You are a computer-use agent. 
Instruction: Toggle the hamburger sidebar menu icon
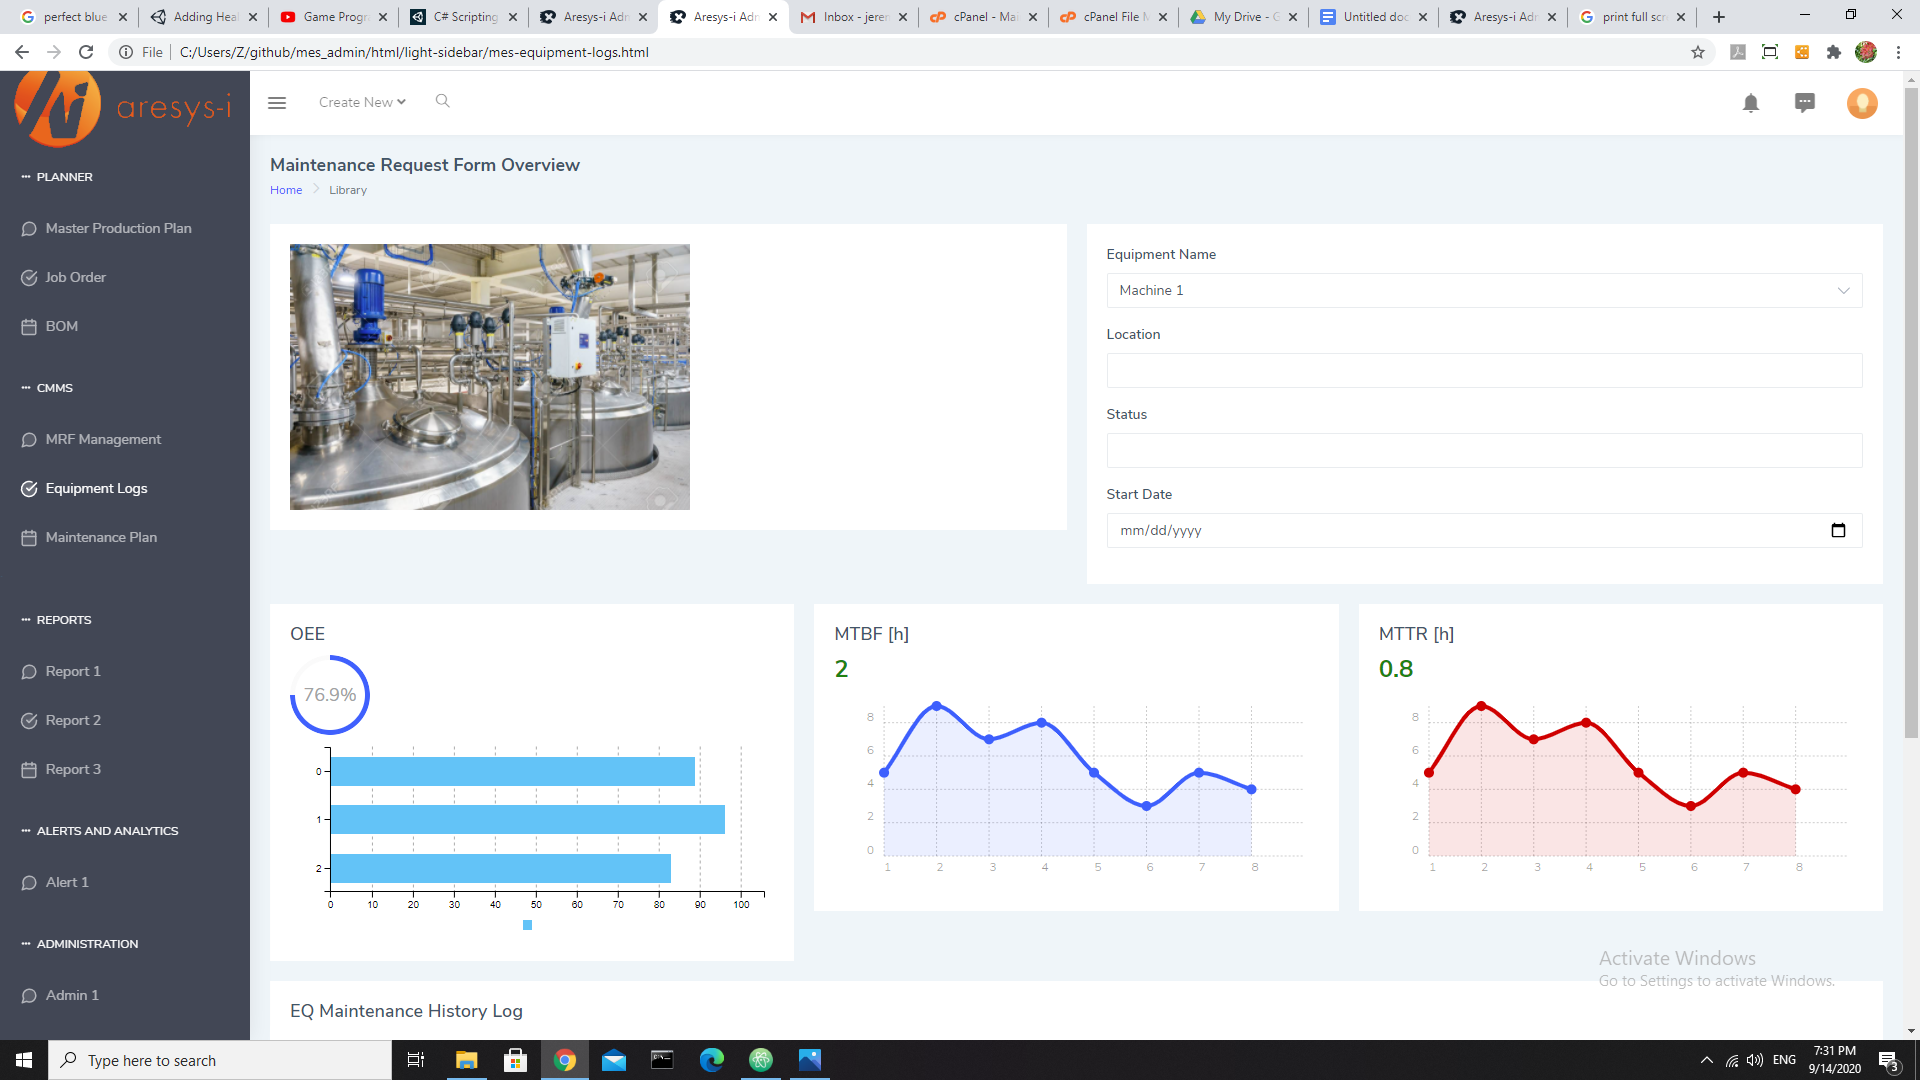coord(277,103)
